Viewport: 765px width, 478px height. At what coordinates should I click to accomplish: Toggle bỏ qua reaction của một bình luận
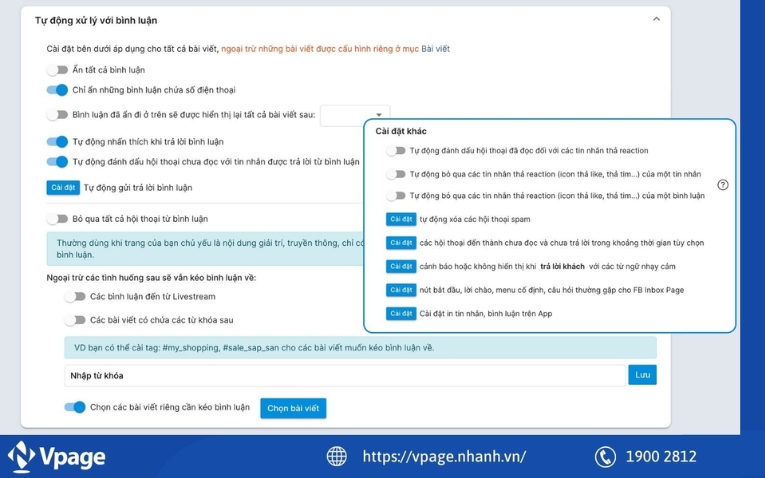(x=396, y=195)
